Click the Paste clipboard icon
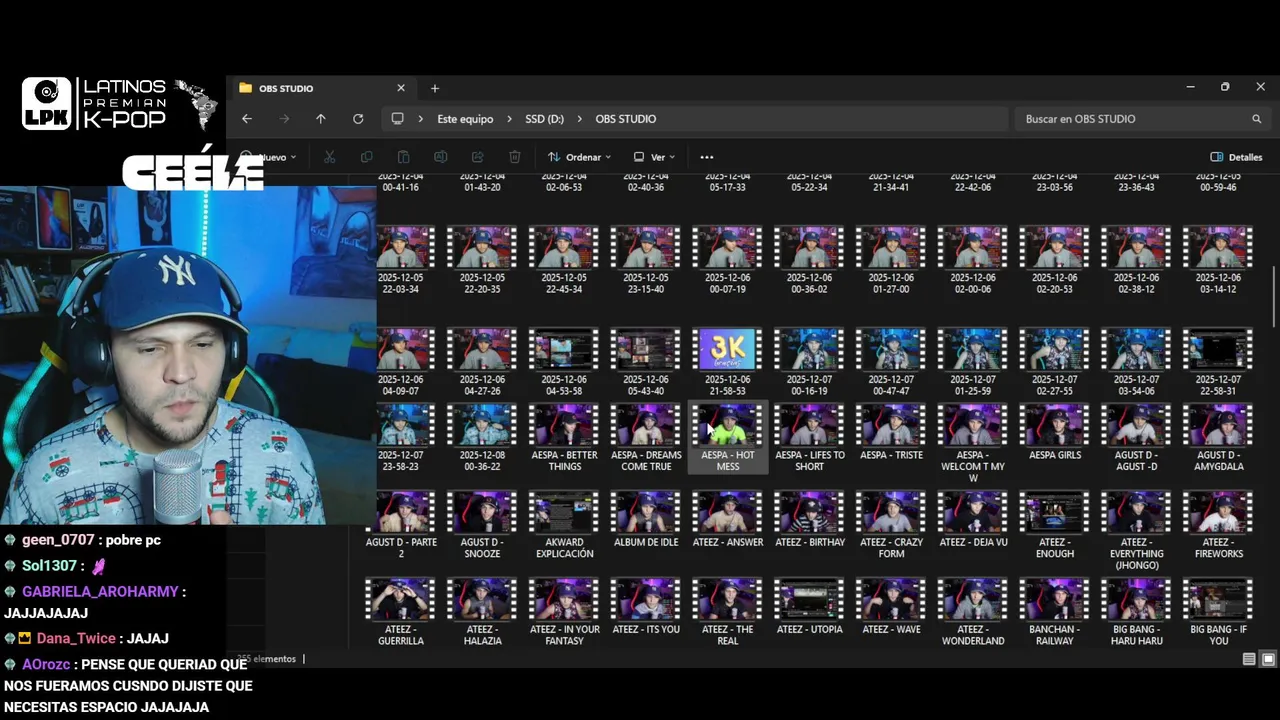 coord(403,157)
